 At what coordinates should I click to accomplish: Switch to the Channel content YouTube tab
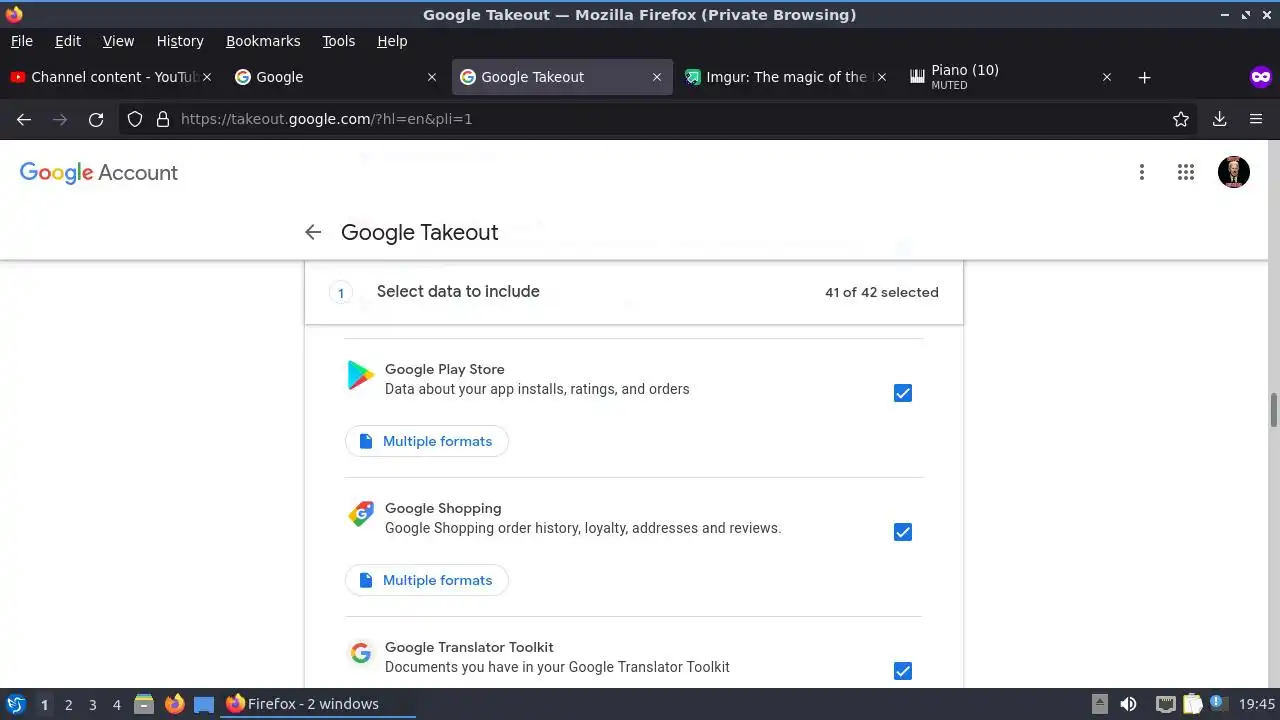tap(105, 77)
